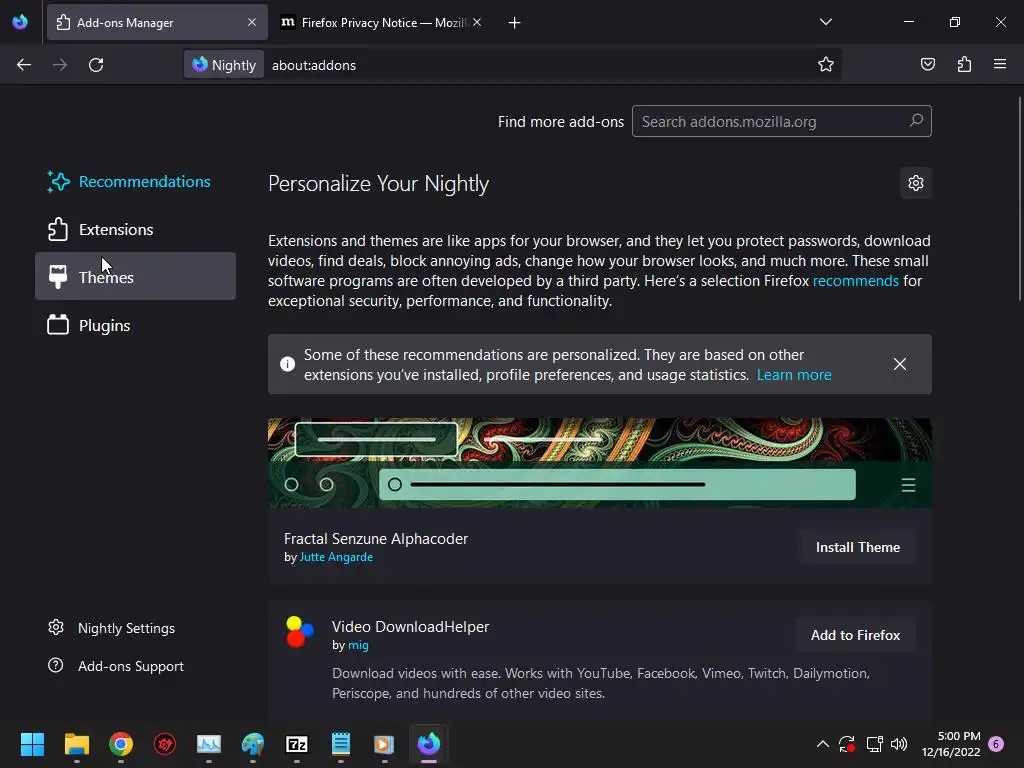The height and width of the screenshot is (768, 1024).
Task: Open the Plugins category
Action: click(135, 325)
